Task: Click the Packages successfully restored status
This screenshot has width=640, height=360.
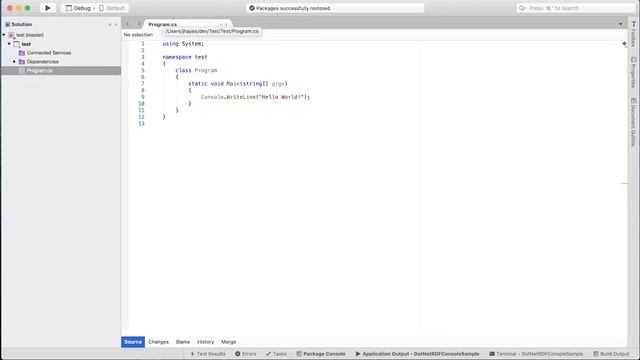Action: [x=290, y=8]
